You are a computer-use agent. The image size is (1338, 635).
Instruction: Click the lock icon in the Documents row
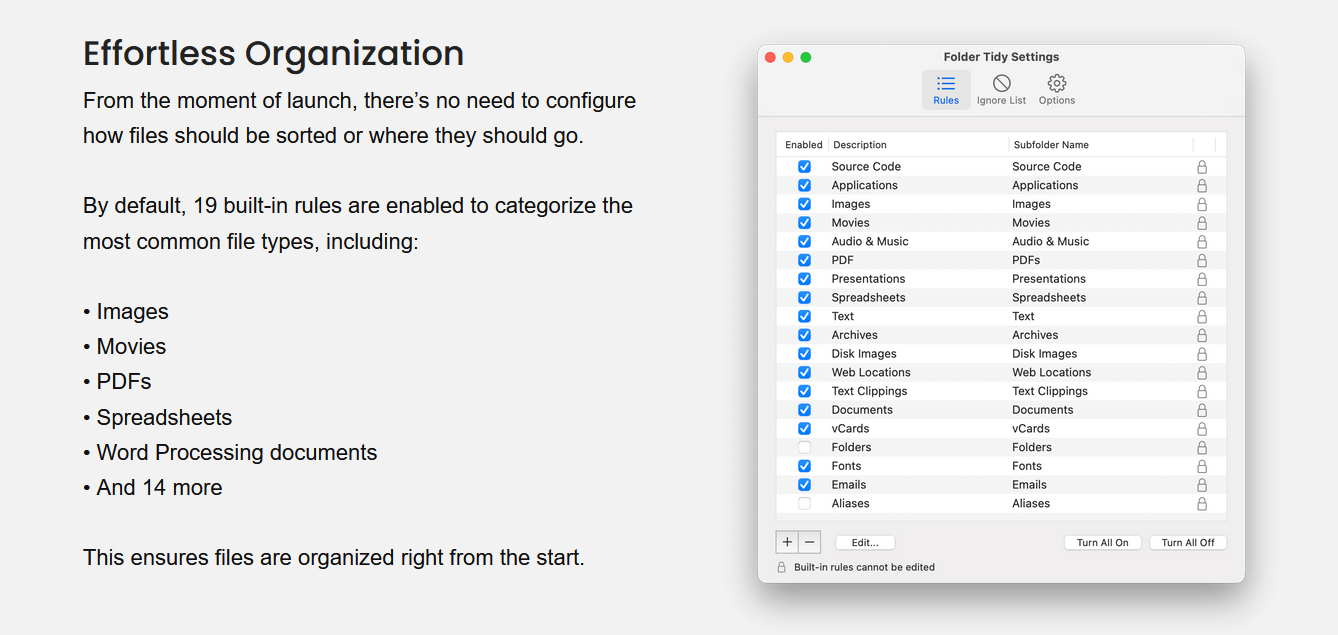pyautogui.click(x=1202, y=410)
